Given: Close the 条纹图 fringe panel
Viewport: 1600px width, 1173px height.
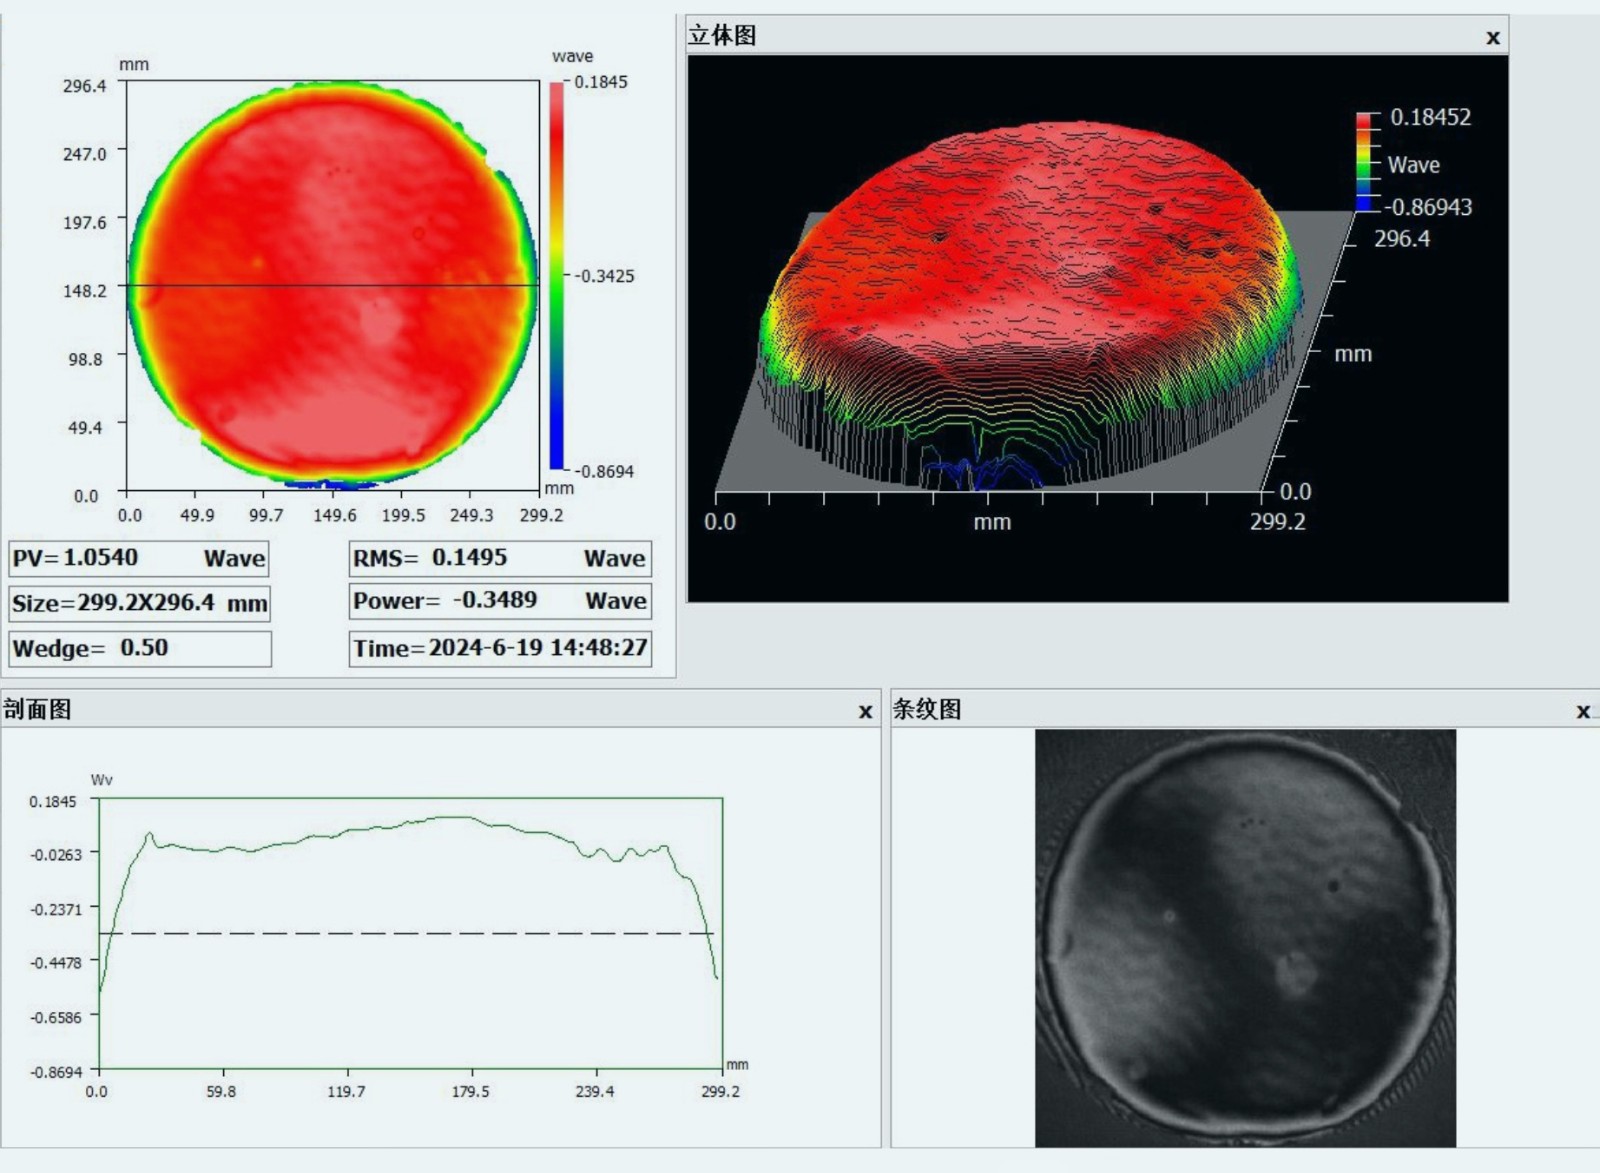Looking at the screenshot, I should (1582, 711).
